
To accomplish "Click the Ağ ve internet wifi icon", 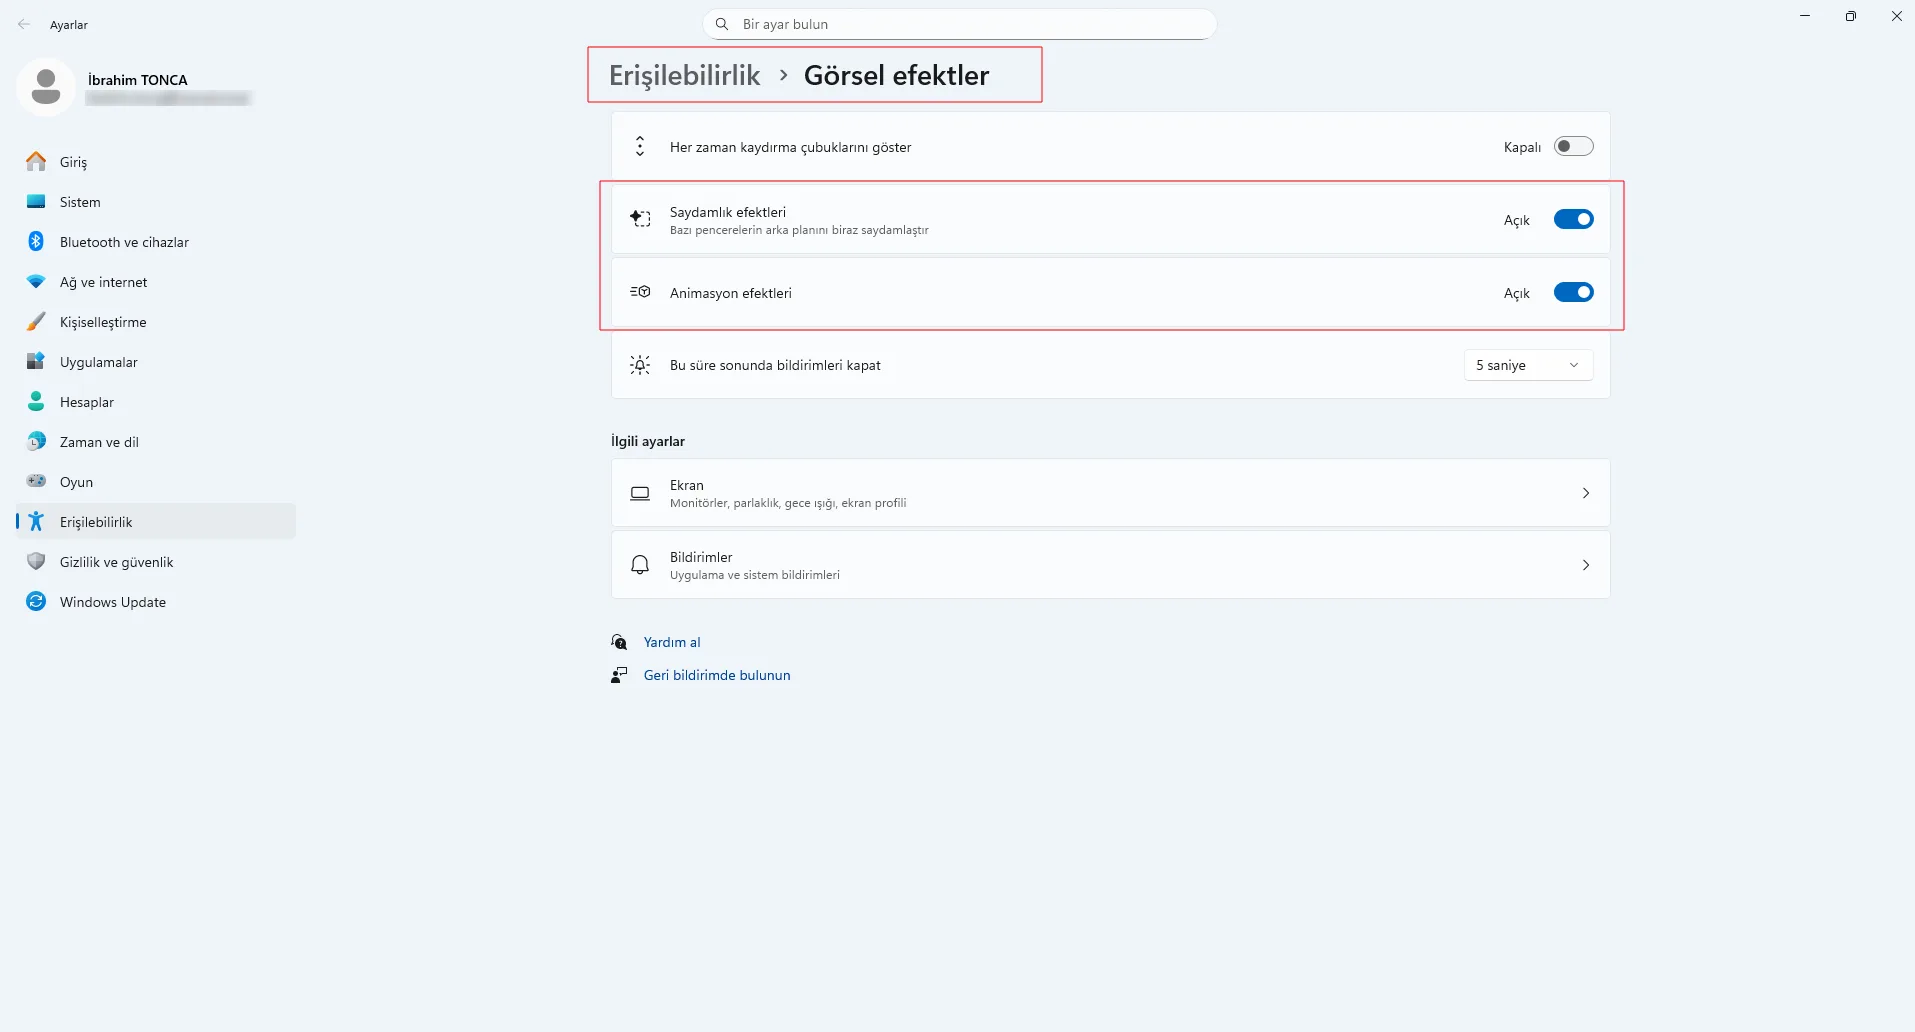I will point(36,282).
